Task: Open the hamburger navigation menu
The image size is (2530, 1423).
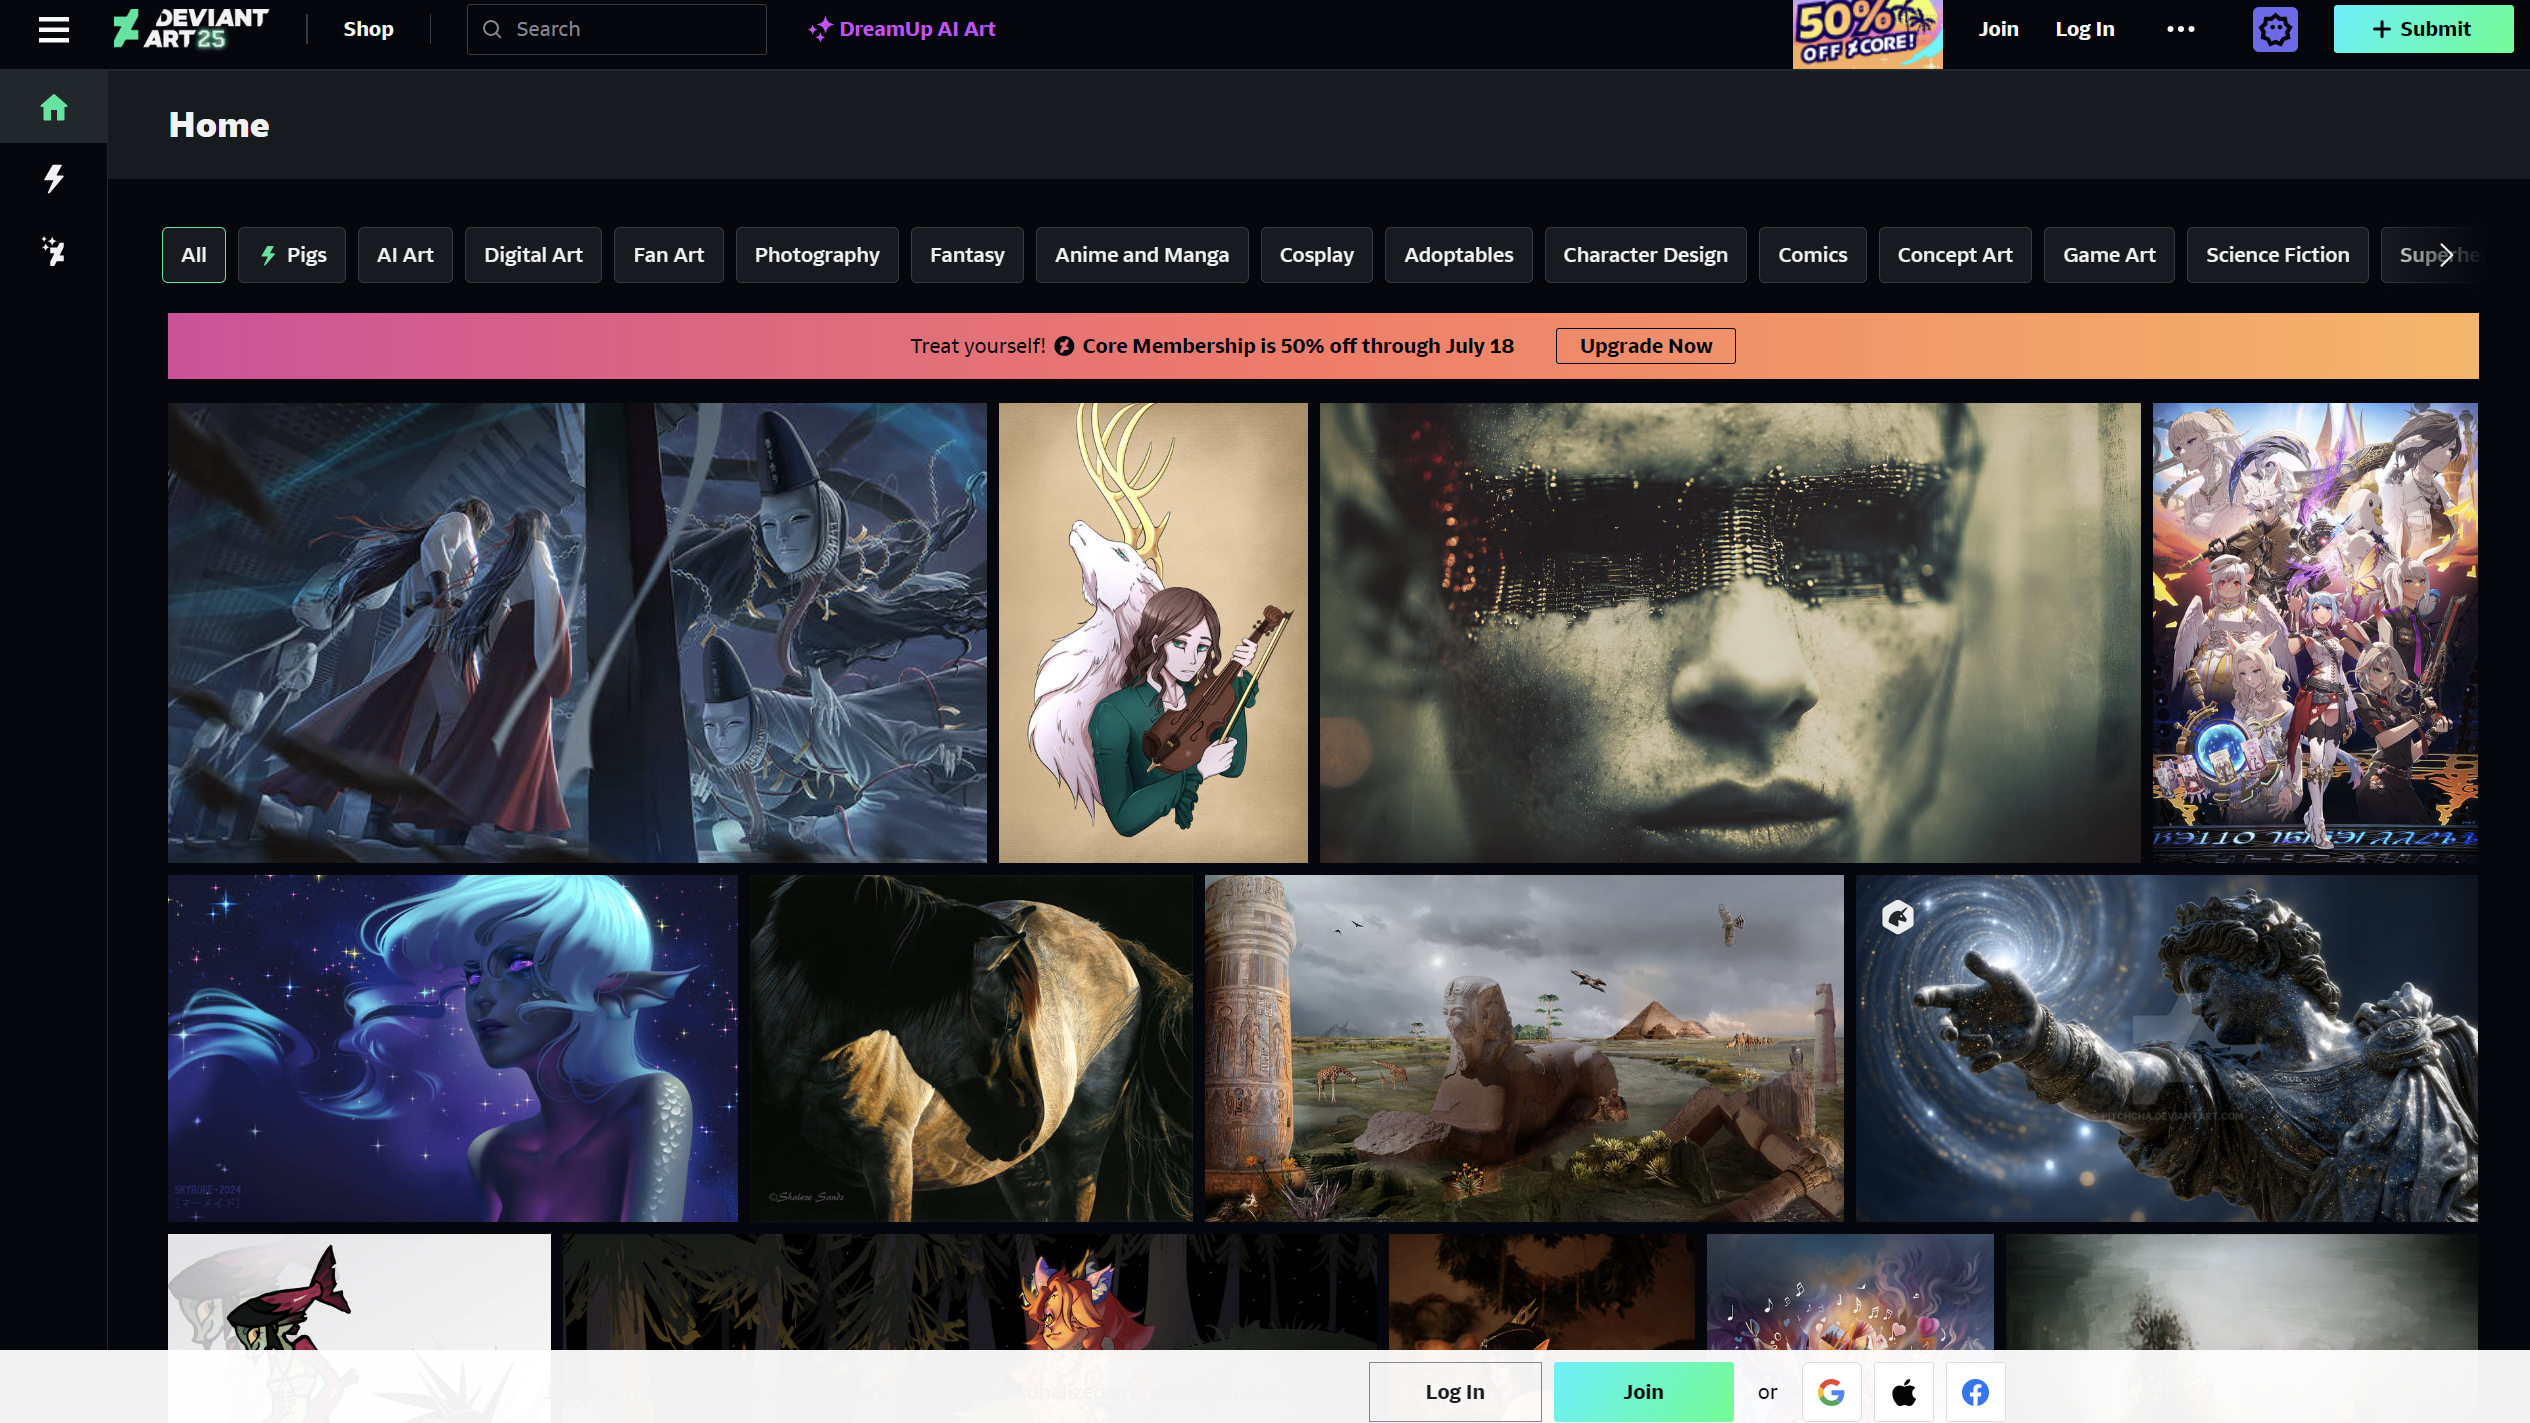Action: pos(54,29)
